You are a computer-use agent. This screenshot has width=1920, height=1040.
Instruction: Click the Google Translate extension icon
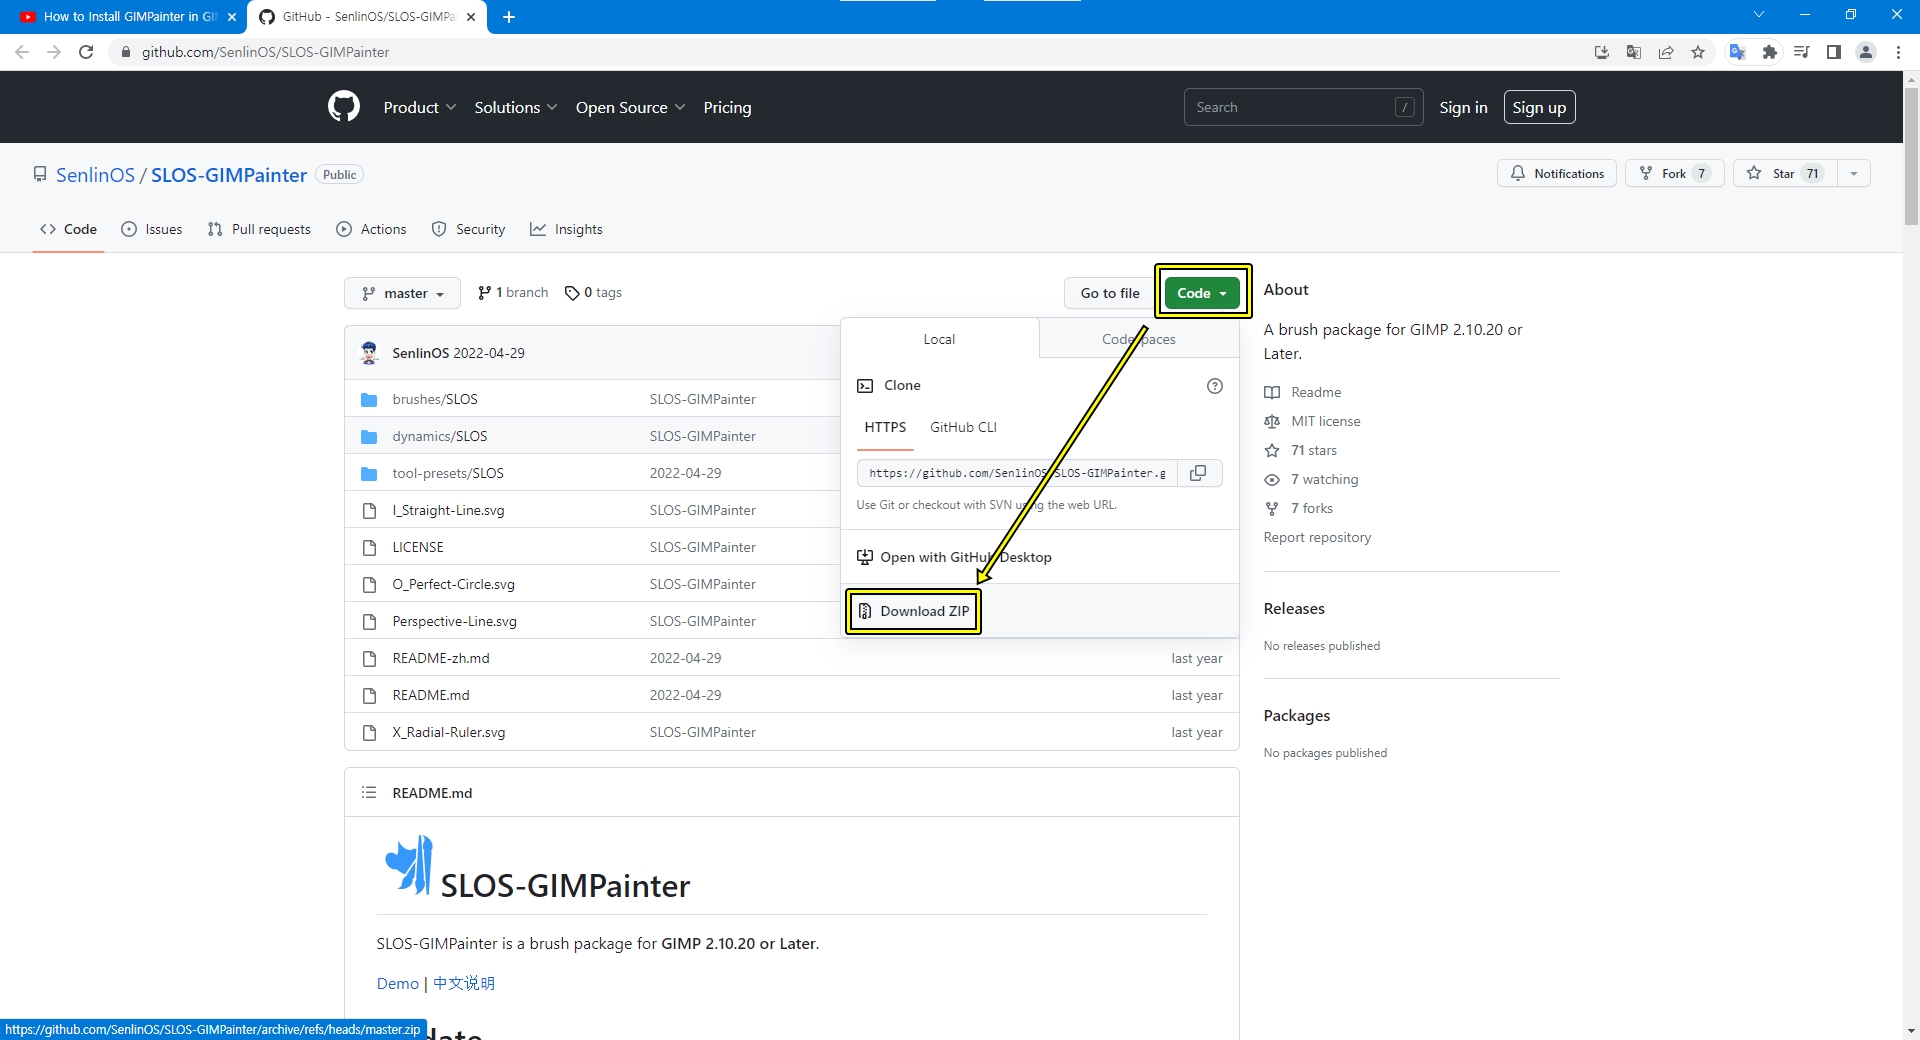pos(1738,52)
